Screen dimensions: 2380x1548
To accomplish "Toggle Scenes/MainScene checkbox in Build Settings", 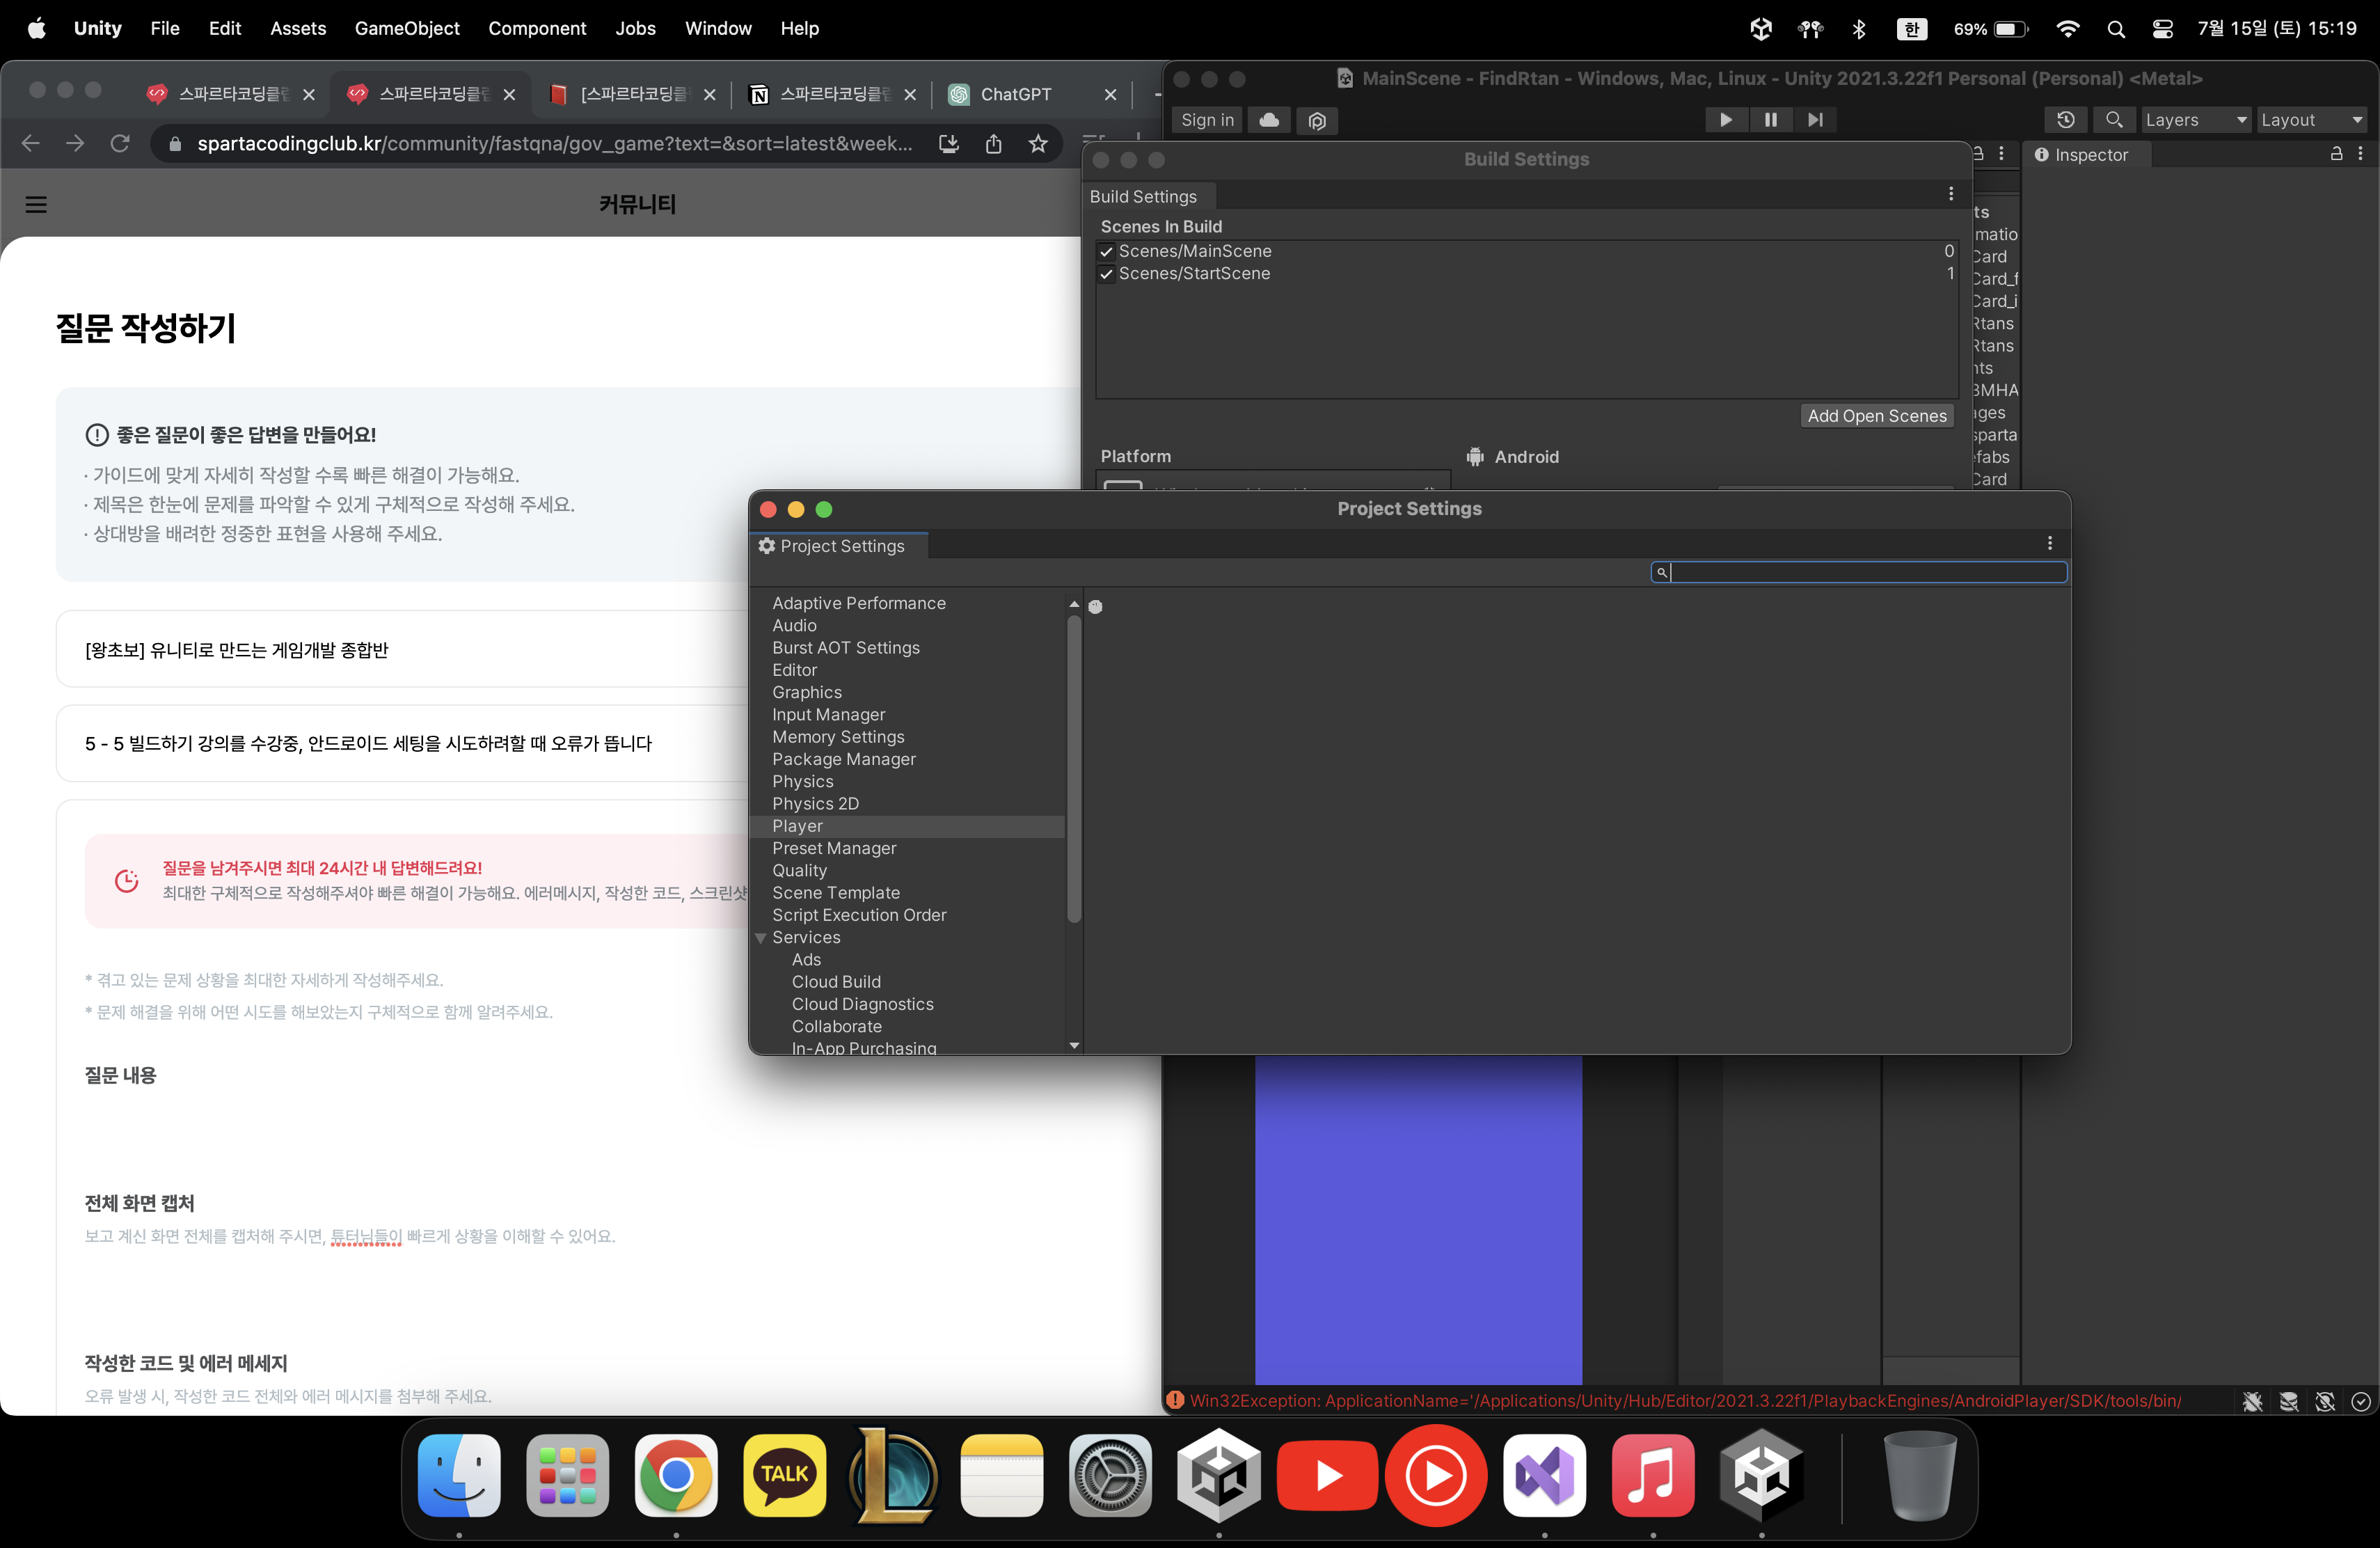I will click(x=1106, y=252).
